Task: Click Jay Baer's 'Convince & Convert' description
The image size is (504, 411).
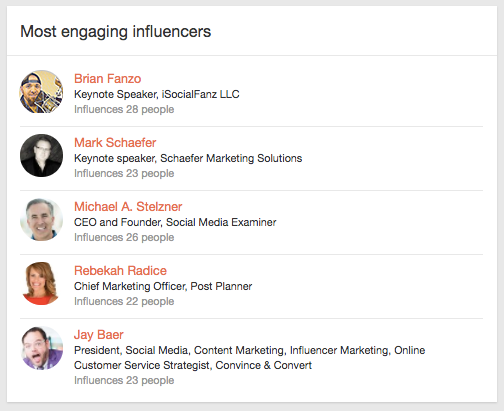Action: 249,358
